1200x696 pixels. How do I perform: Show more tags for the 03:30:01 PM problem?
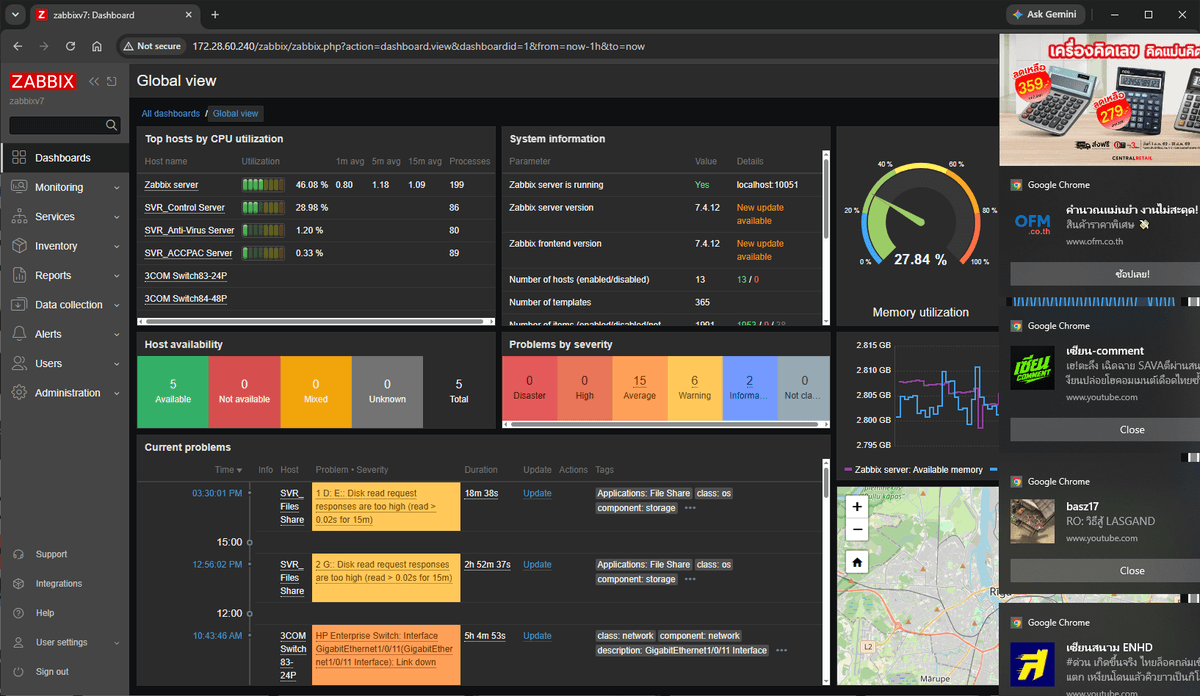(x=690, y=508)
